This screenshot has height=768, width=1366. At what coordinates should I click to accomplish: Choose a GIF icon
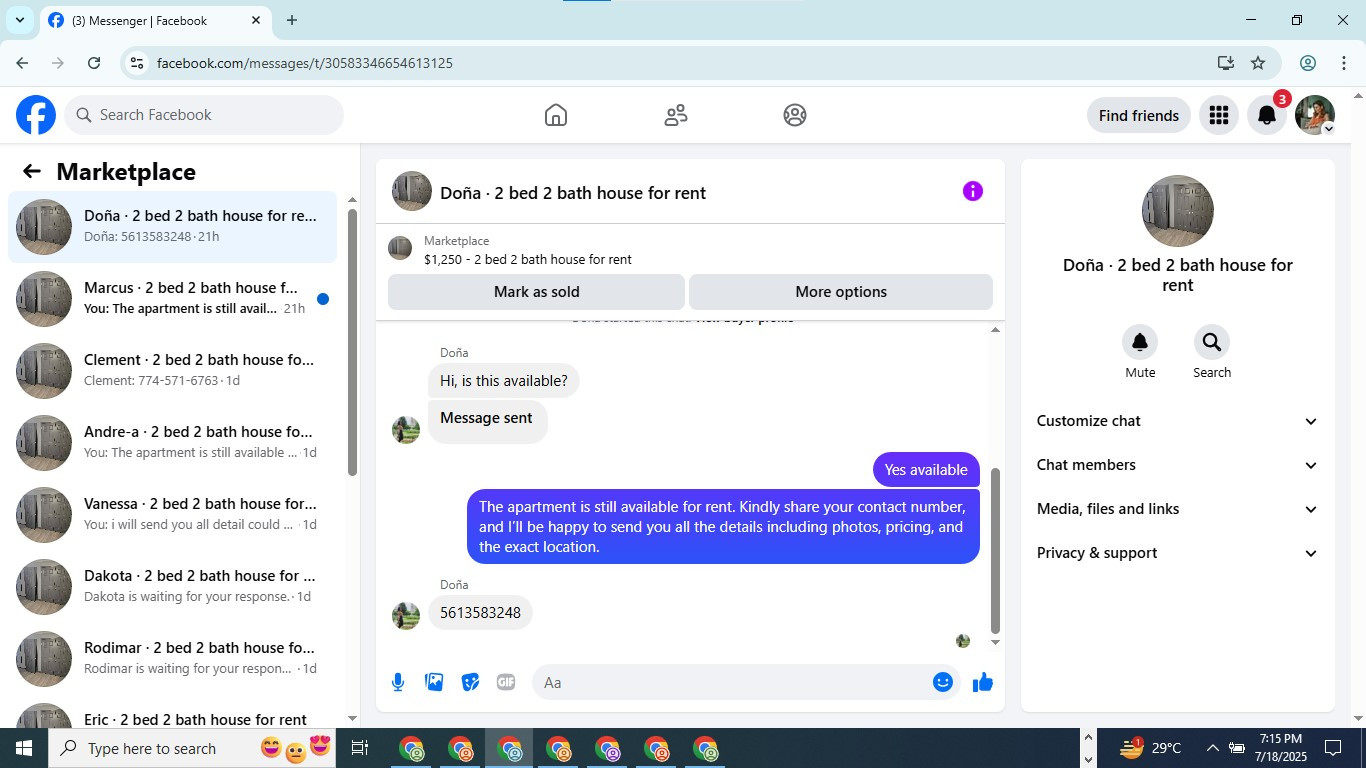click(x=506, y=682)
